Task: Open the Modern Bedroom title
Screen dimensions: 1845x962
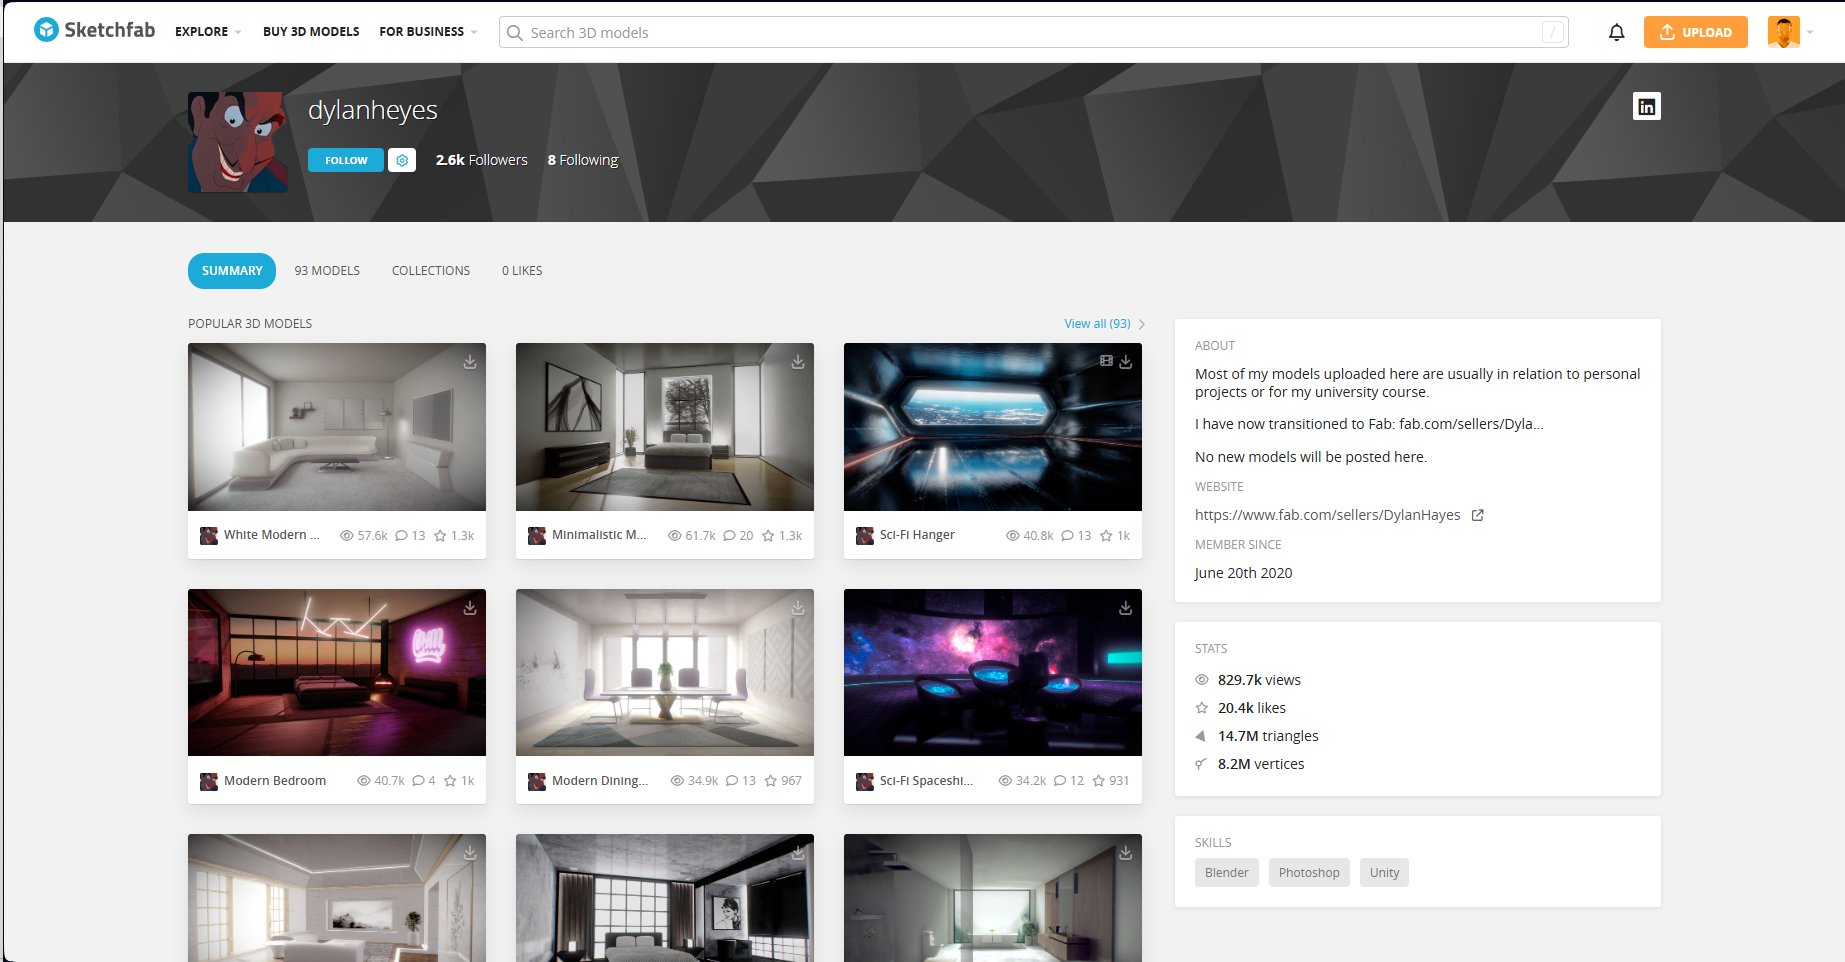Action: [x=275, y=781]
